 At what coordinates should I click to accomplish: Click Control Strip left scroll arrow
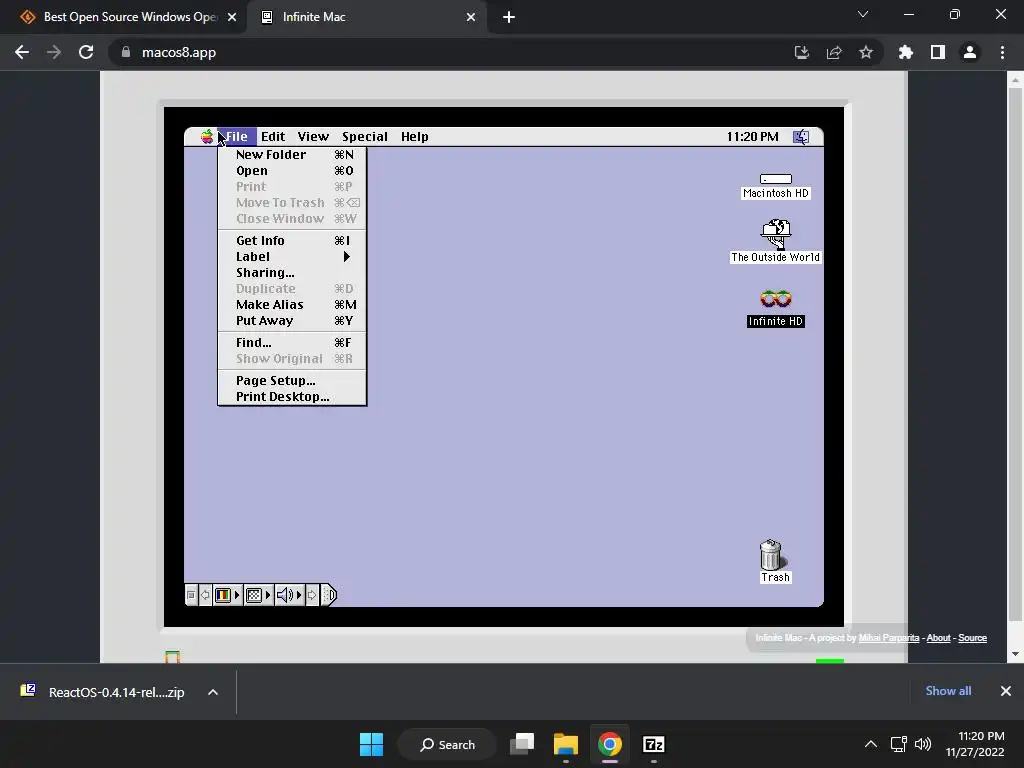pos(205,595)
